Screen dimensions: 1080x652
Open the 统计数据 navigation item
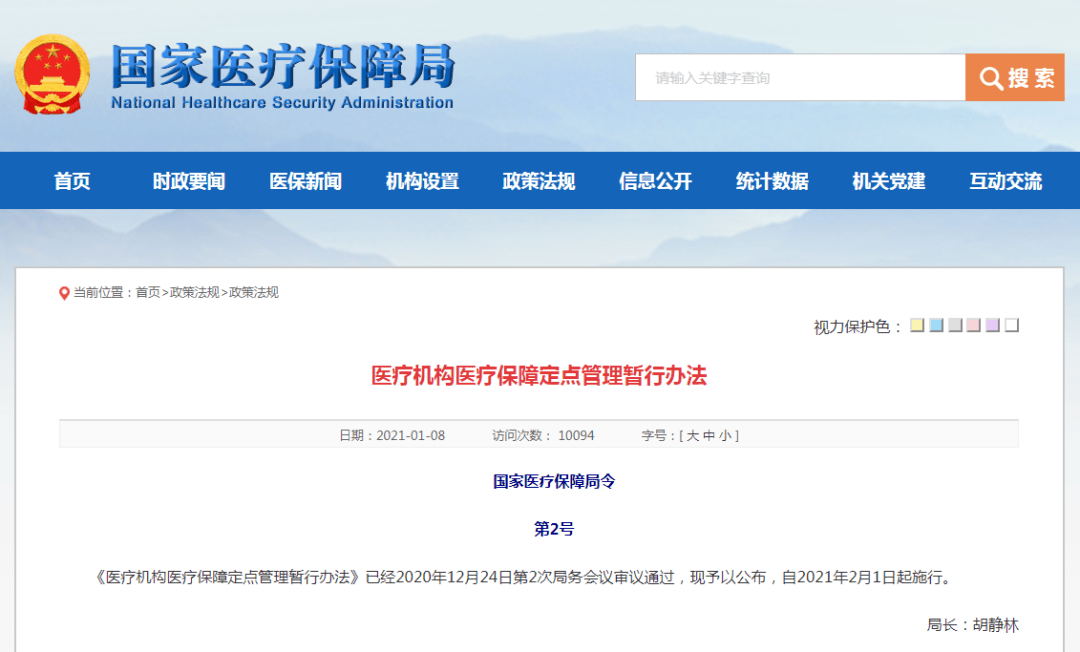click(772, 181)
